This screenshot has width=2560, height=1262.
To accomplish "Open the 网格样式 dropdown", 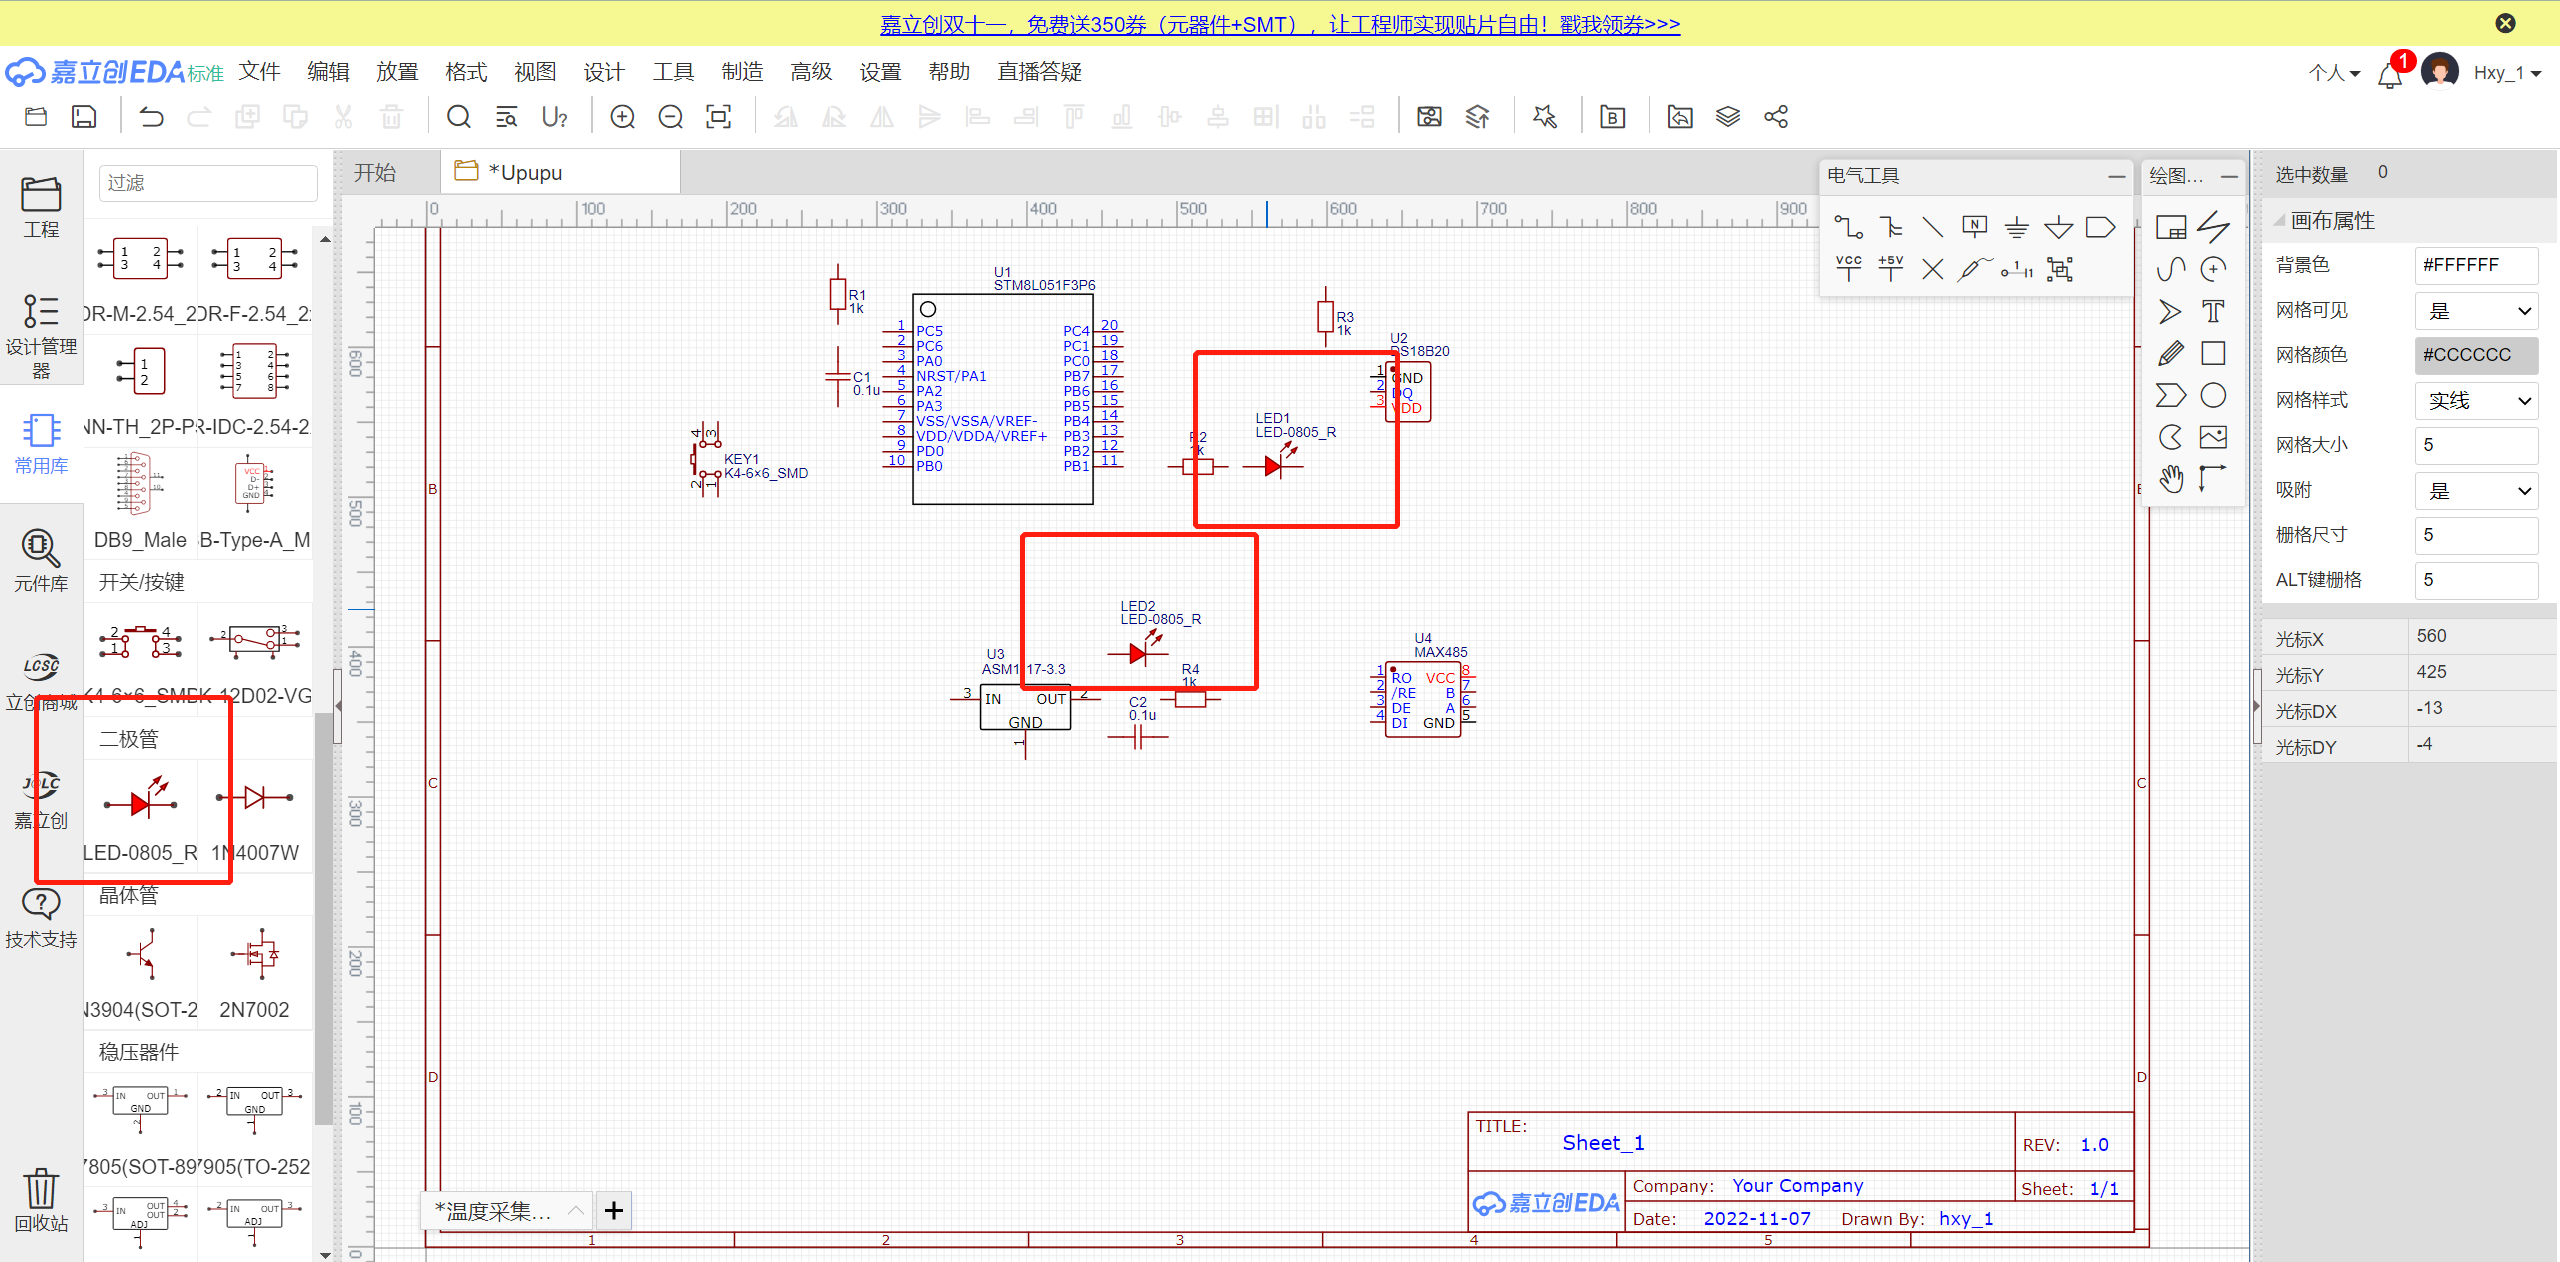I will (x=2476, y=401).
